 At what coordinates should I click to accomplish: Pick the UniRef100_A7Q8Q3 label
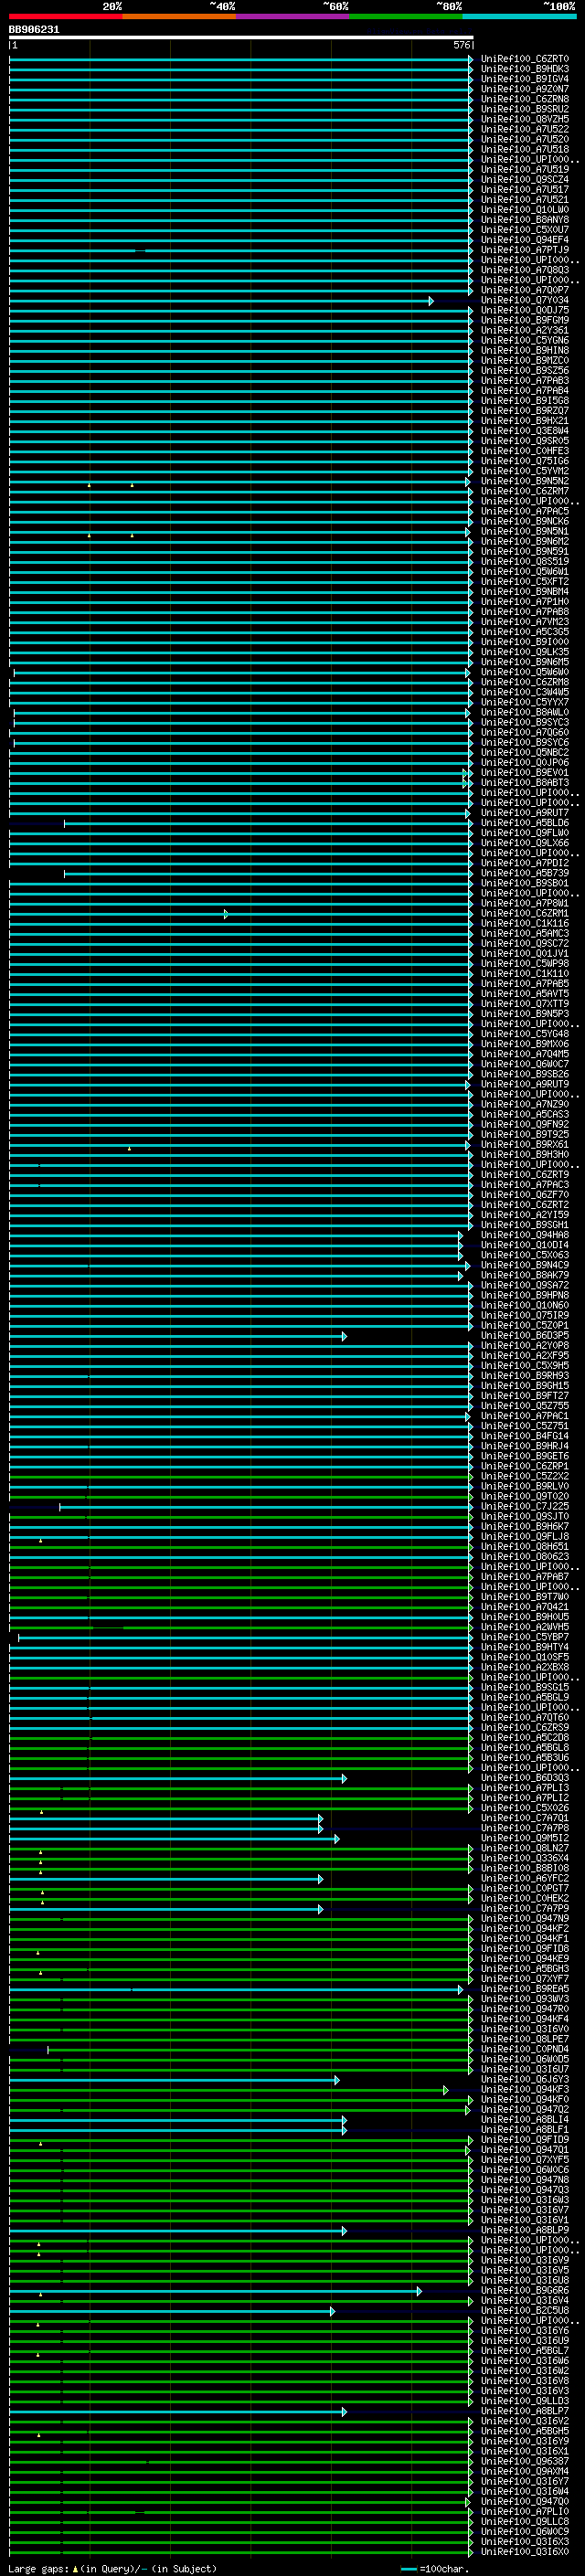click(525, 270)
